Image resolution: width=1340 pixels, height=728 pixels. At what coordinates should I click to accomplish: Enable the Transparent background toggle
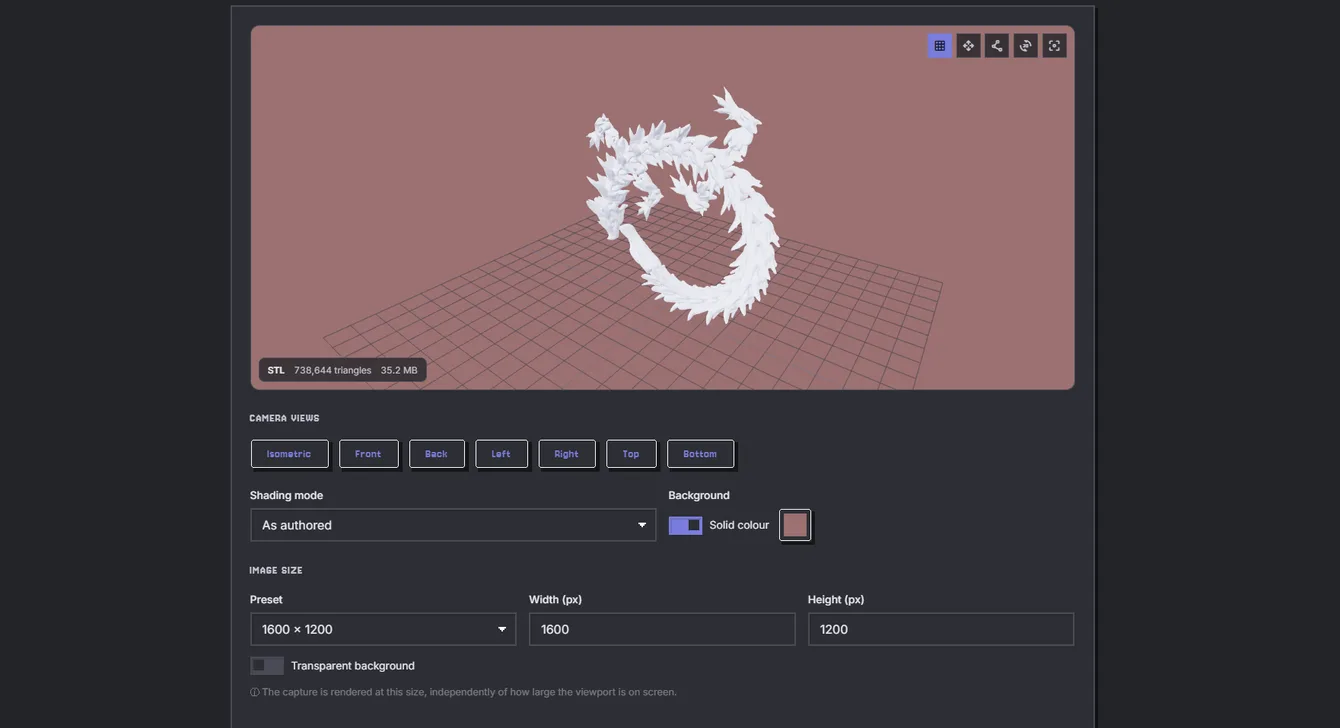[x=267, y=666]
